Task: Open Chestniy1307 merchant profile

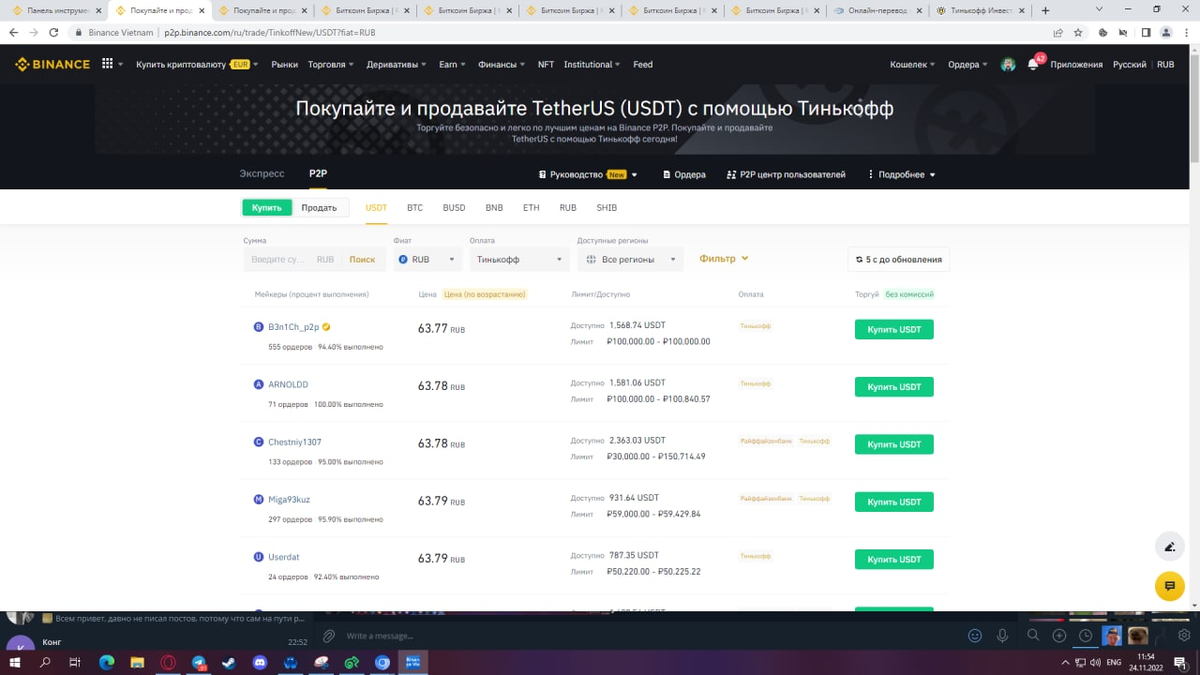Action: (294, 442)
